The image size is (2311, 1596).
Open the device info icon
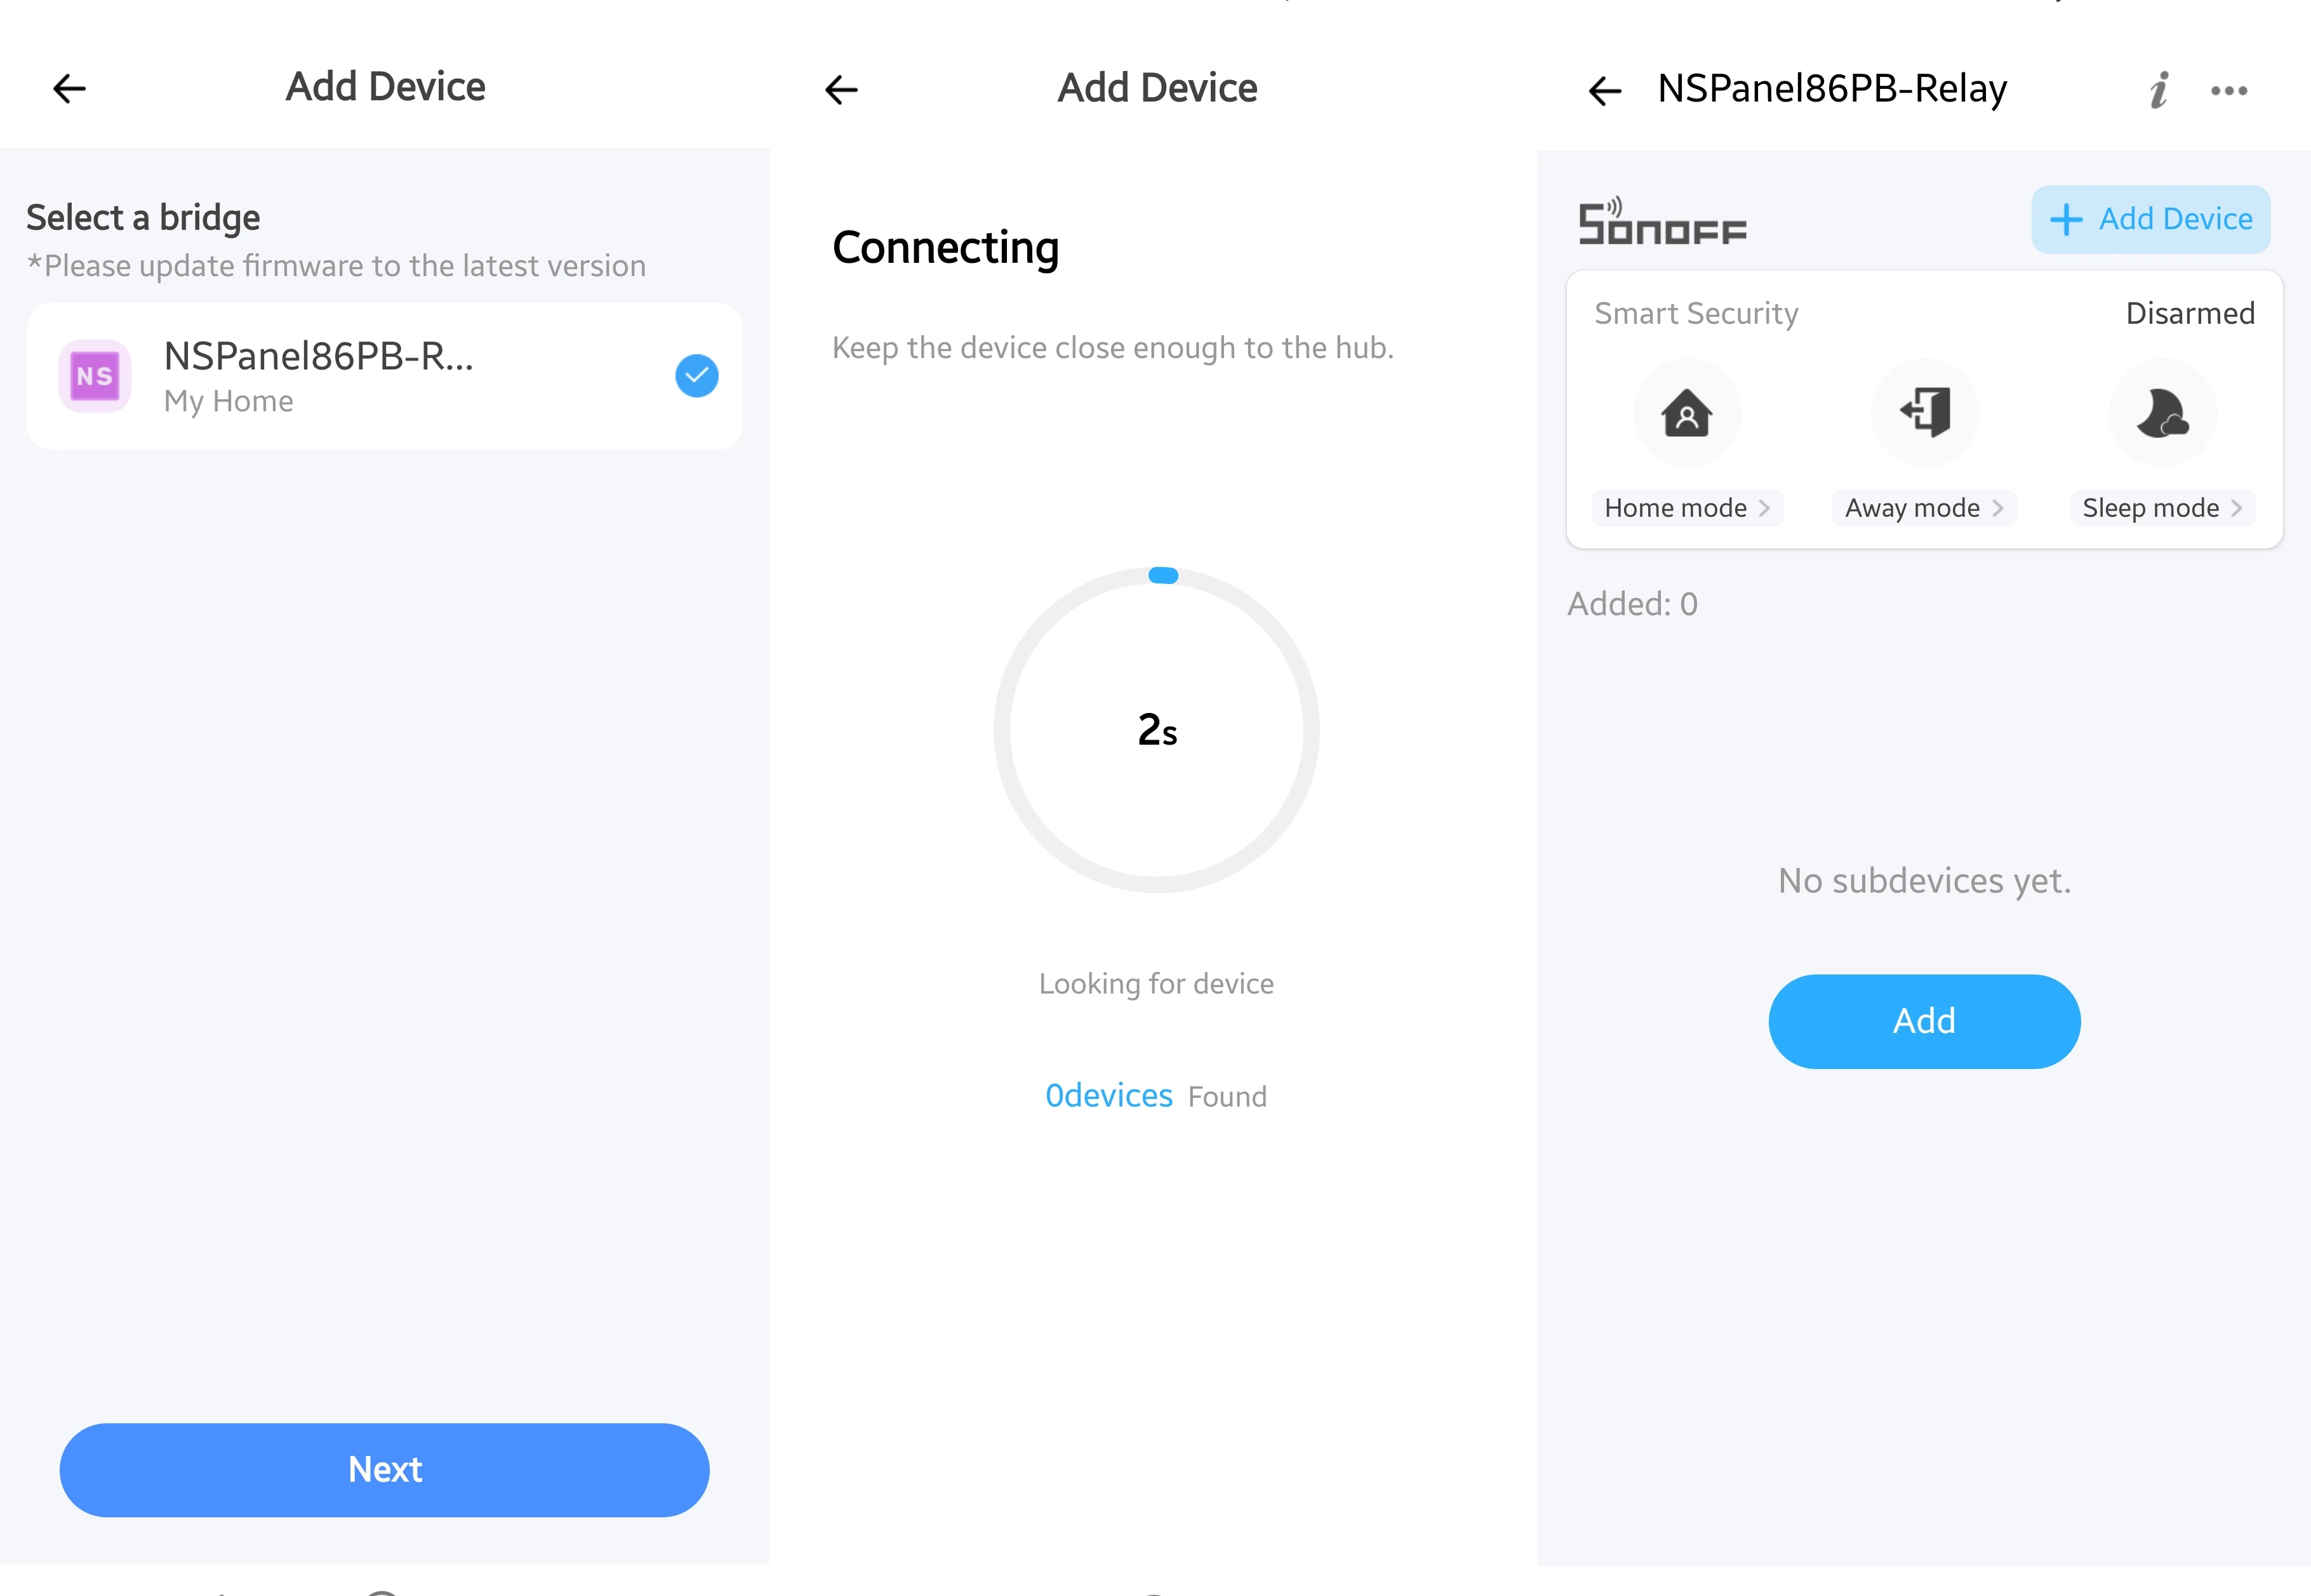[2158, 90]
